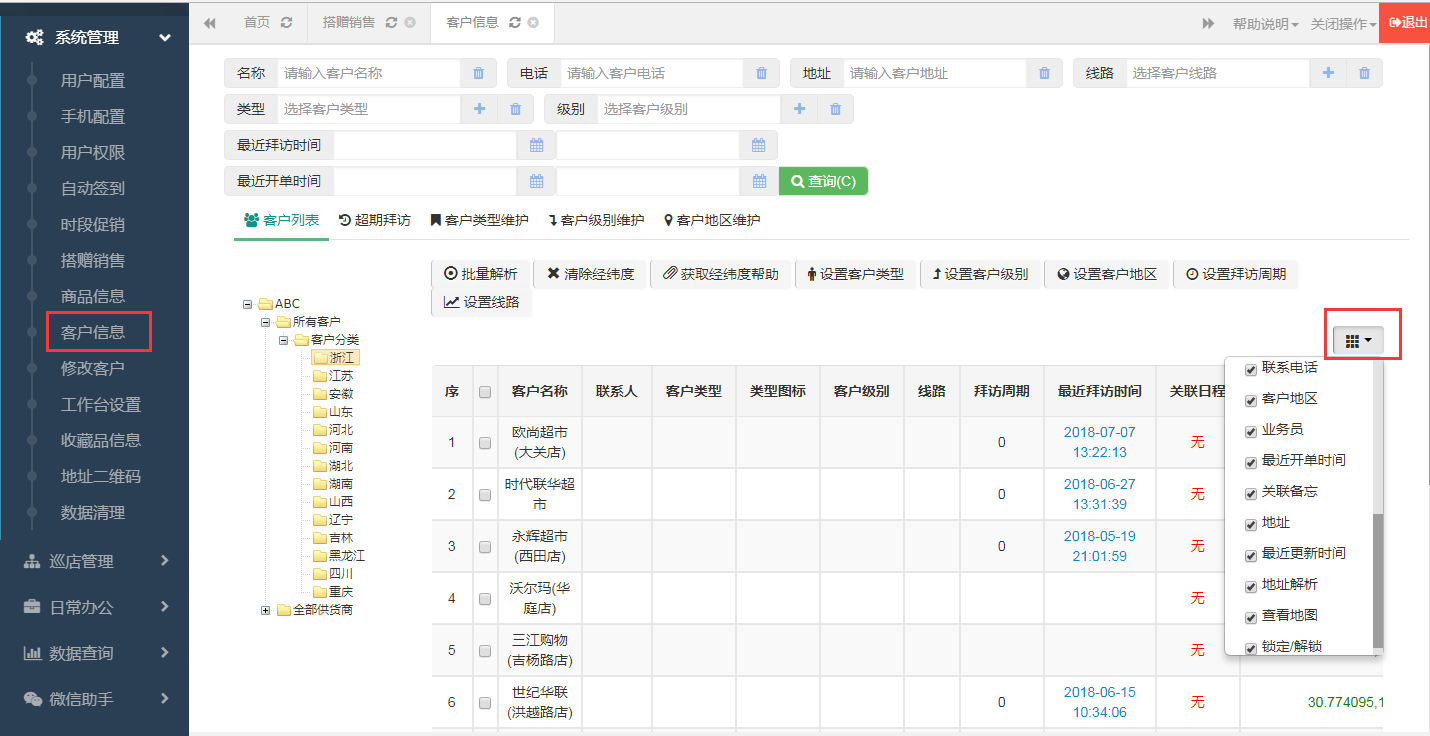Click the 批量解析 button
The height and width of the screenshot is (736, 1430).
pyautogui.click(x=481, y=274)
